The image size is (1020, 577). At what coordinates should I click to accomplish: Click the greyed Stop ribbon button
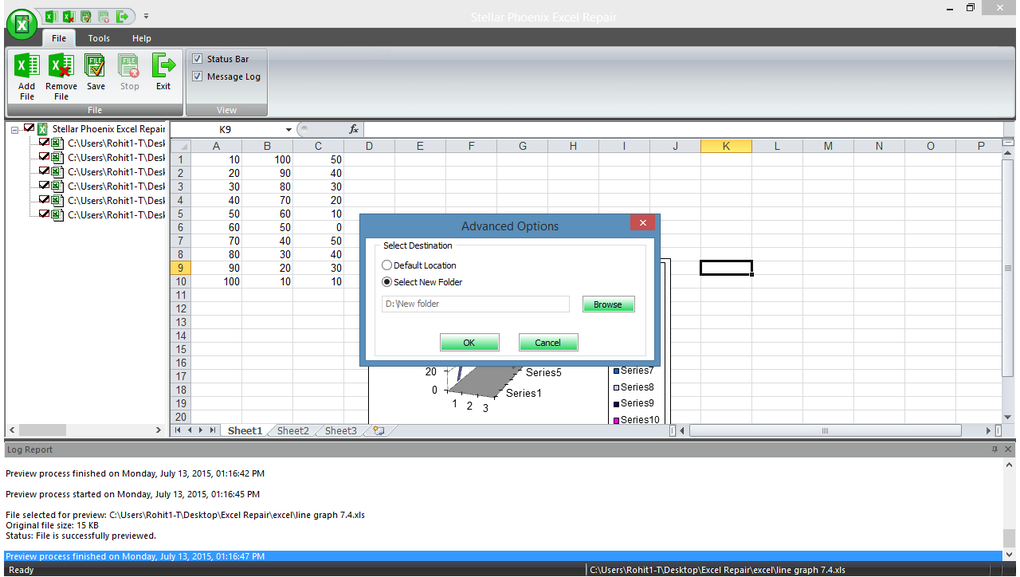pyautogui.click(x=129, y=72)
